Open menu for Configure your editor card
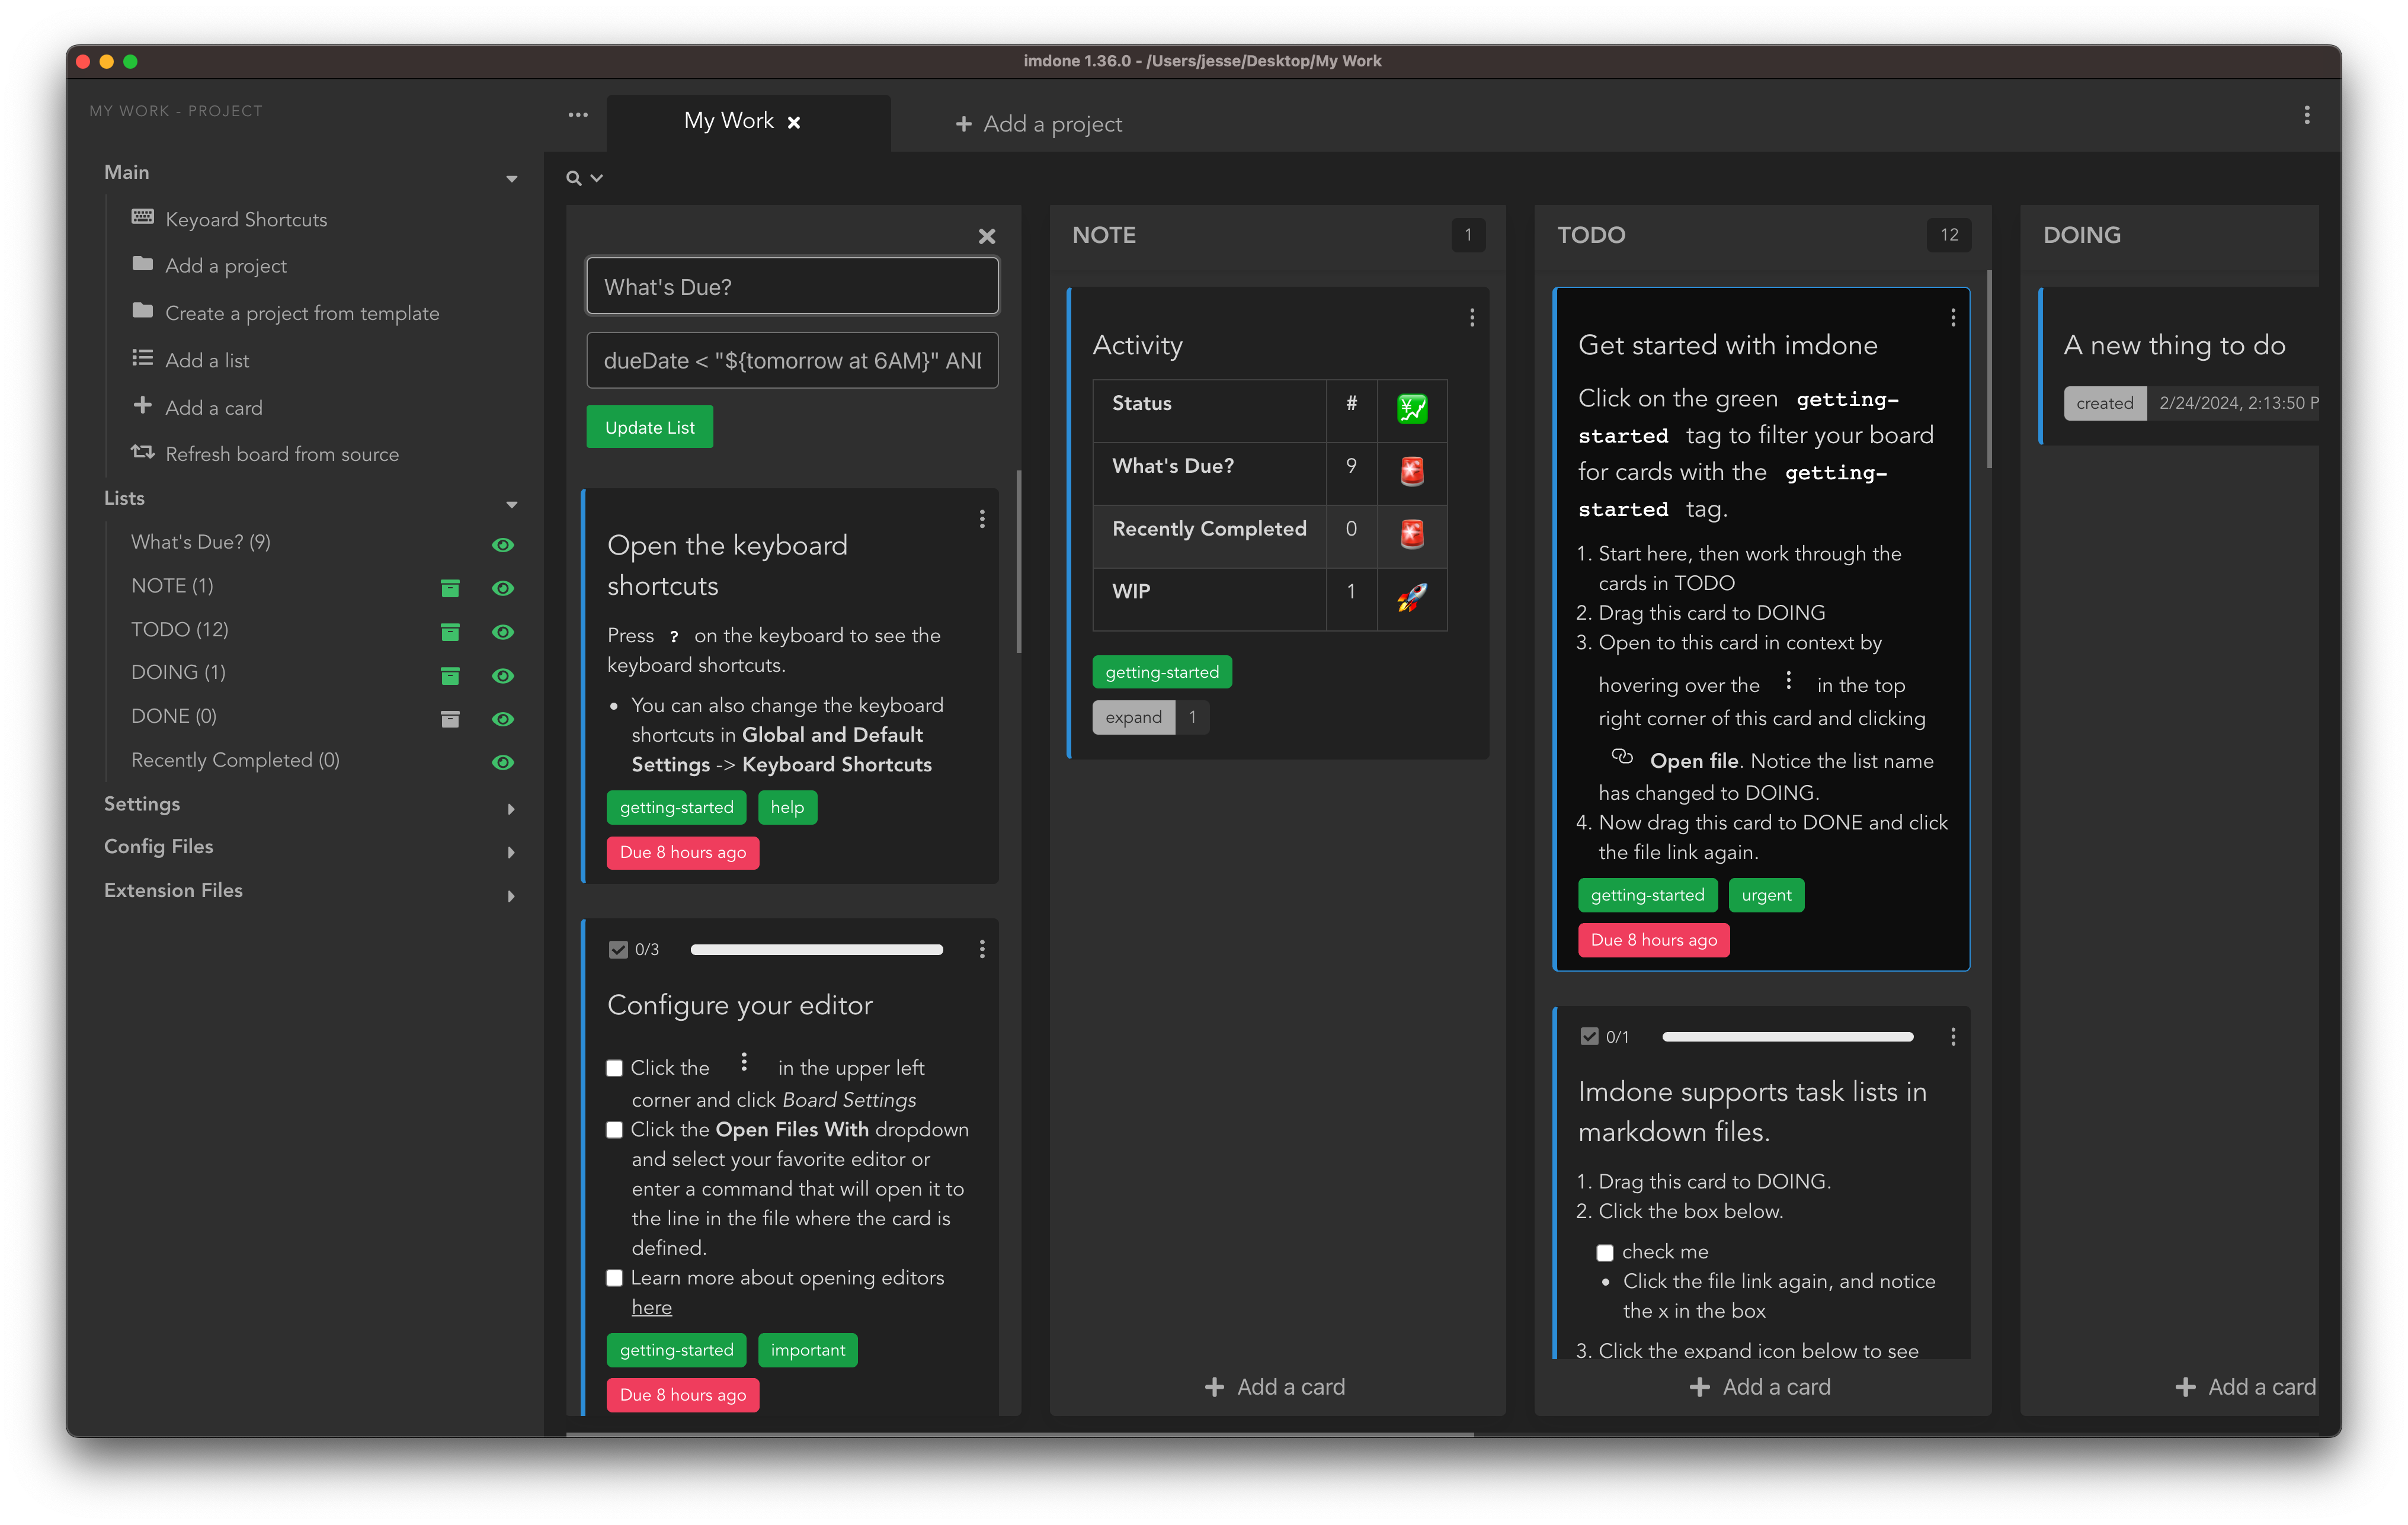 (982, 949)
